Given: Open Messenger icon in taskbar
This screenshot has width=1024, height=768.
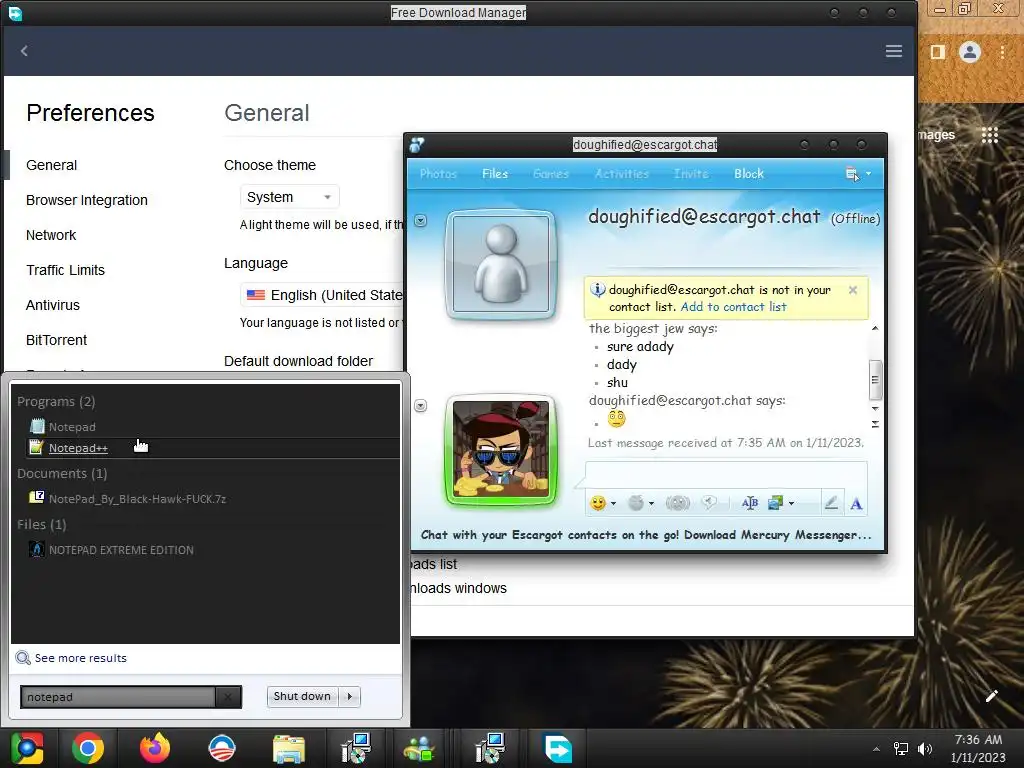Looking at the screenshot, I should [419, 748].
